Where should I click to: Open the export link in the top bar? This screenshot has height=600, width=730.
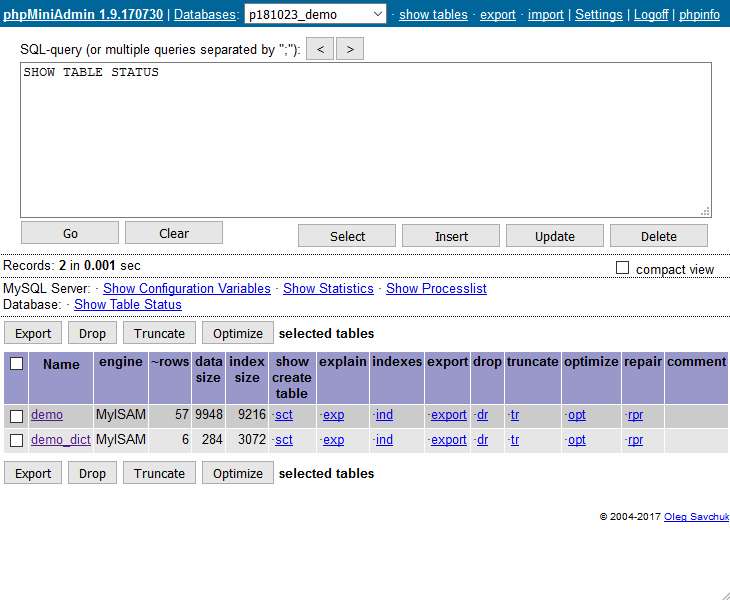coord(498,14)
